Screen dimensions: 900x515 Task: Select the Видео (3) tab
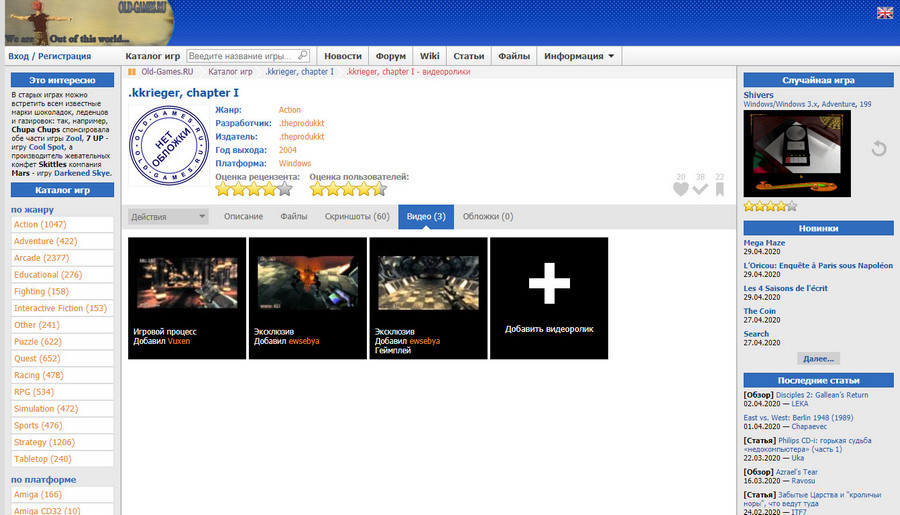coord(426,216)
